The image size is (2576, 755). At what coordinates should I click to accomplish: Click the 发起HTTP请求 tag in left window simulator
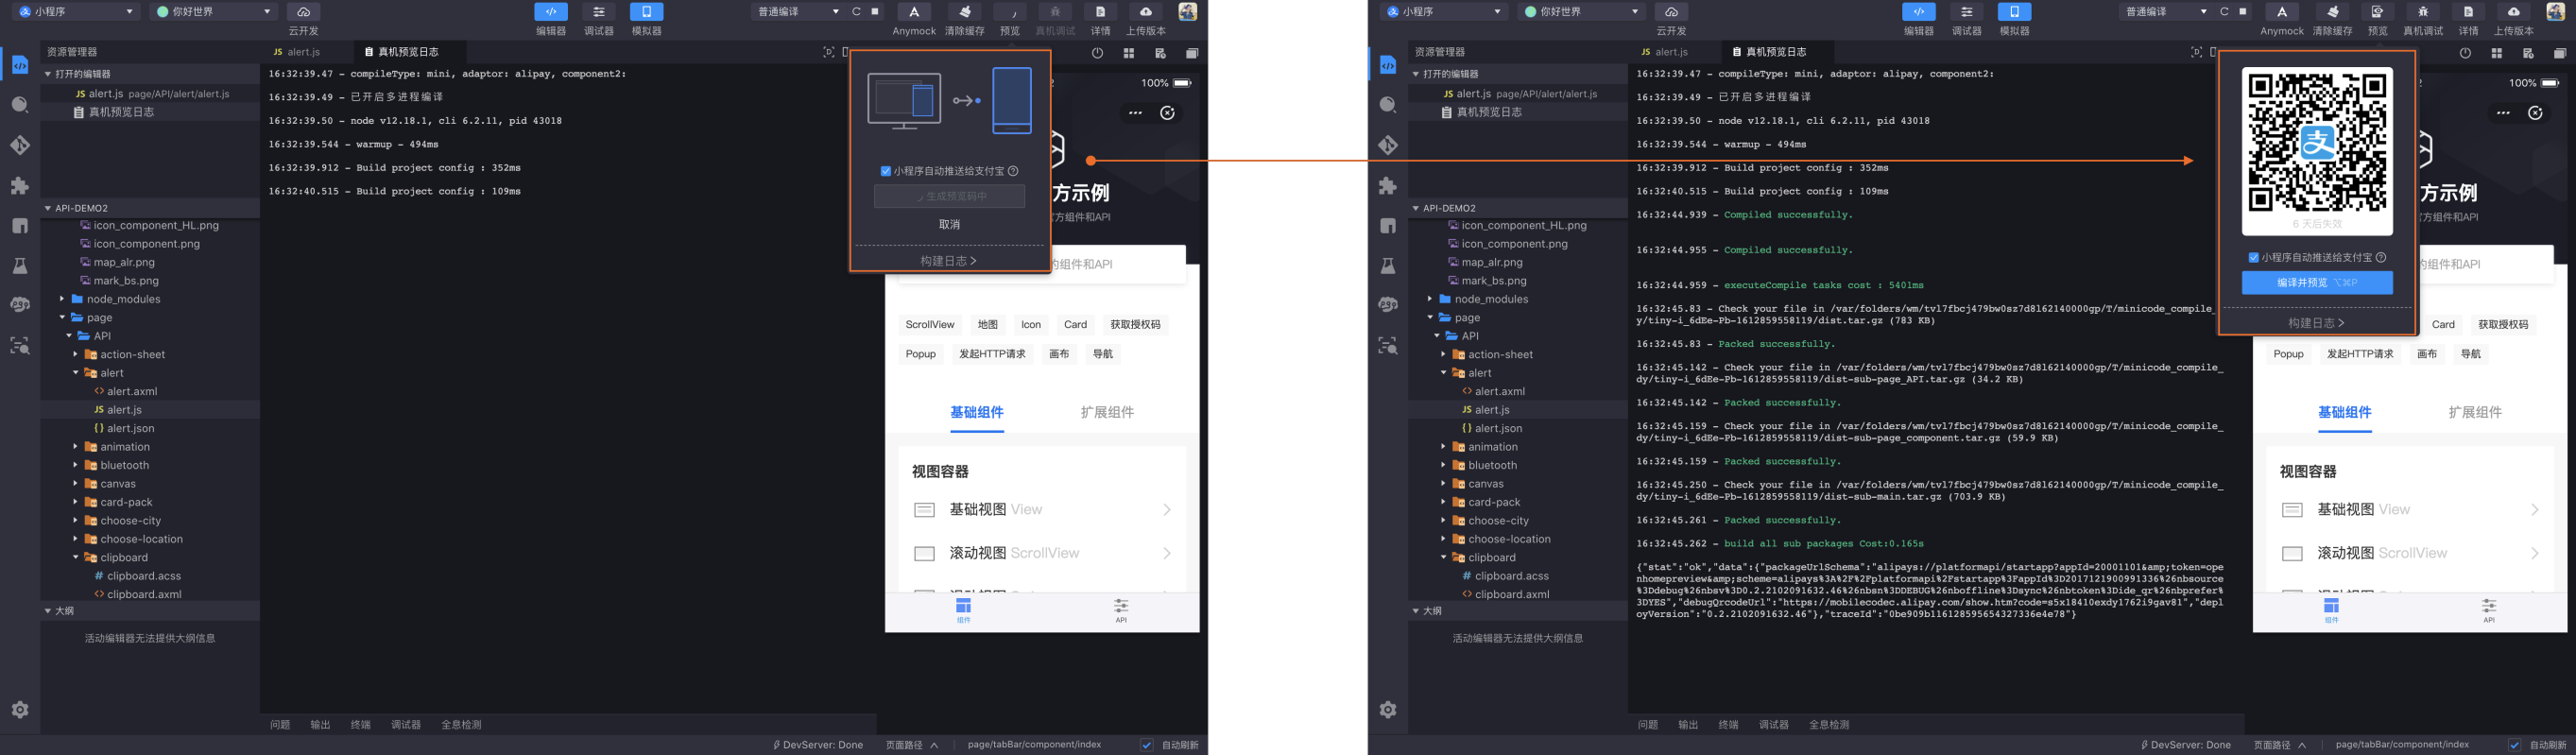[992, 354]
